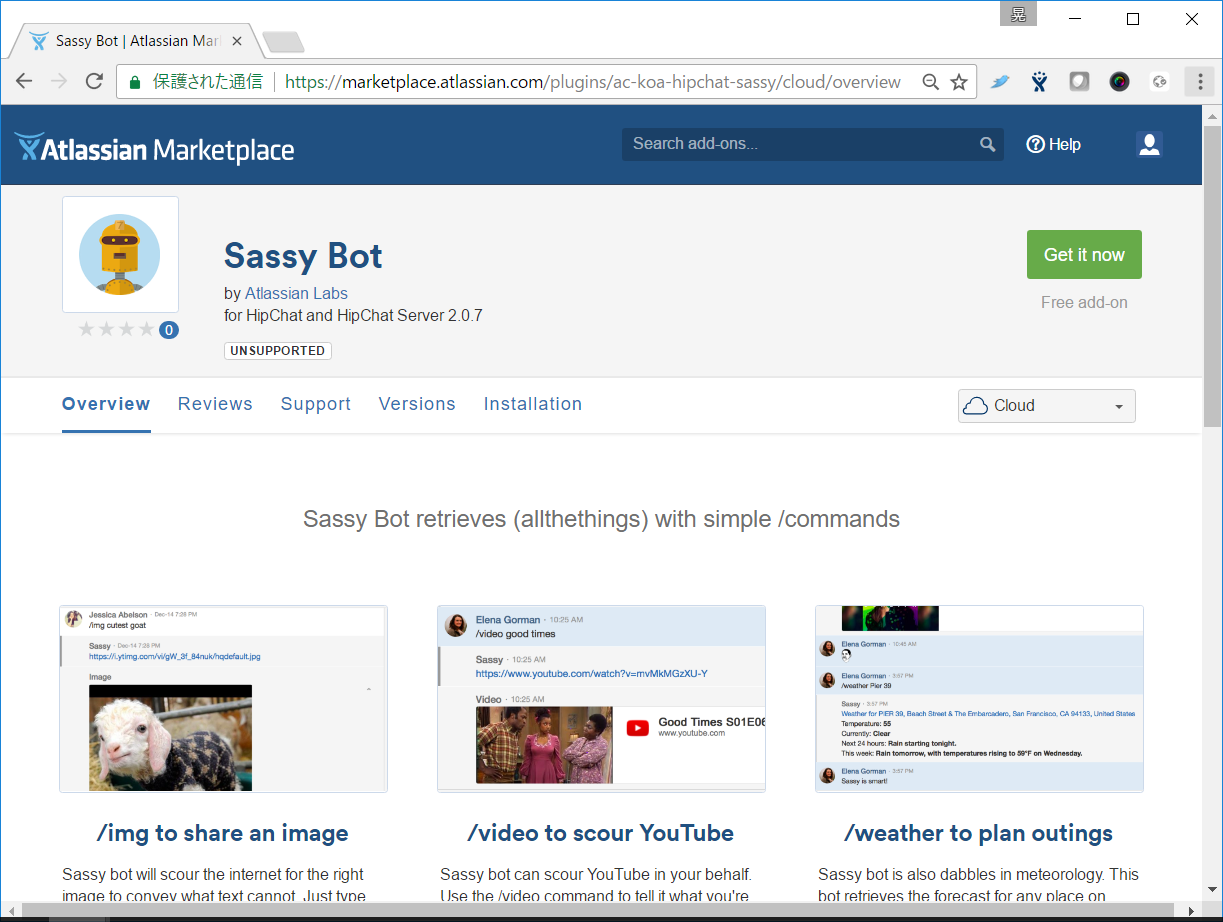Screen dimensions: 1223x922
Task: Click the star rating below the logo
Action: pos(116,329)
